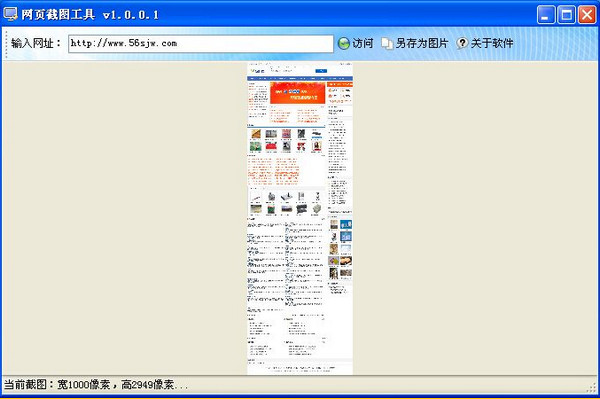Click the toolbar drag handle left of 输入网址
Screen dimensions: 600x399
[x=6, y=44]
